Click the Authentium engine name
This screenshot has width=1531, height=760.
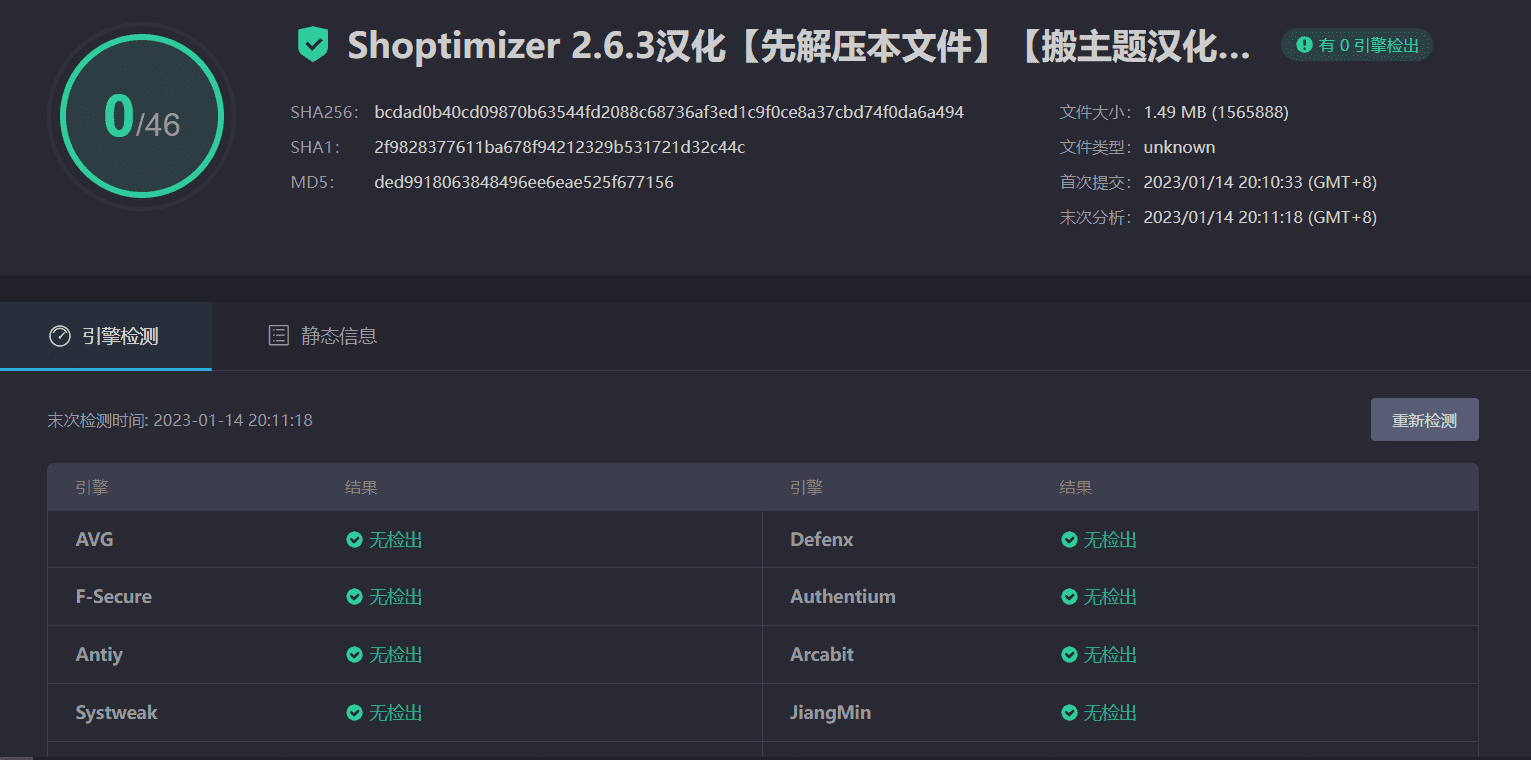843,597
